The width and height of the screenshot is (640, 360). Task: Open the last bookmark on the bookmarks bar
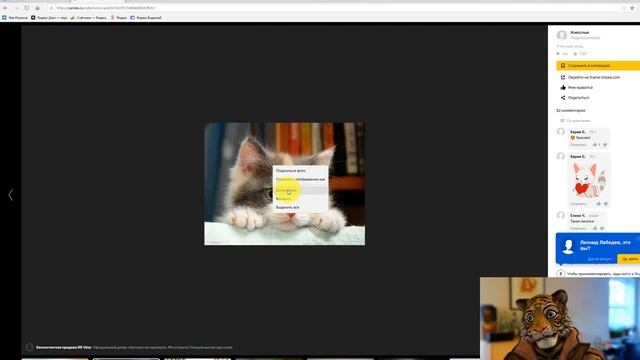(x=146, y=18)
